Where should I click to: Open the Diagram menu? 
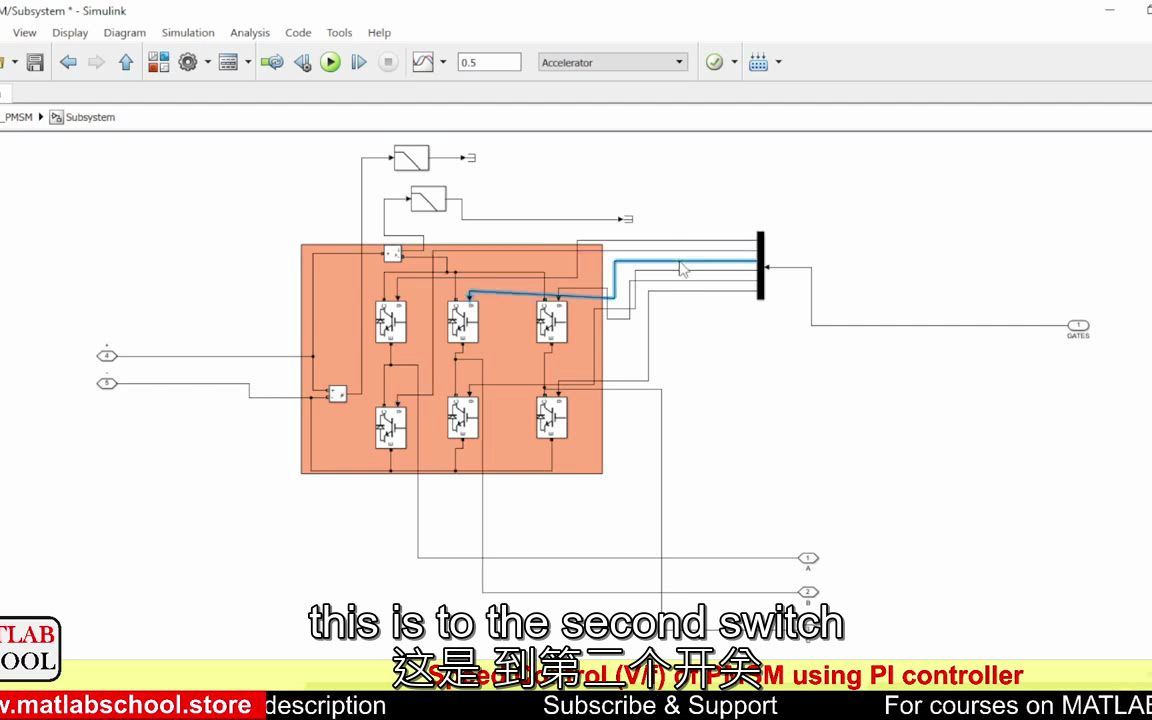coord(124,32)
